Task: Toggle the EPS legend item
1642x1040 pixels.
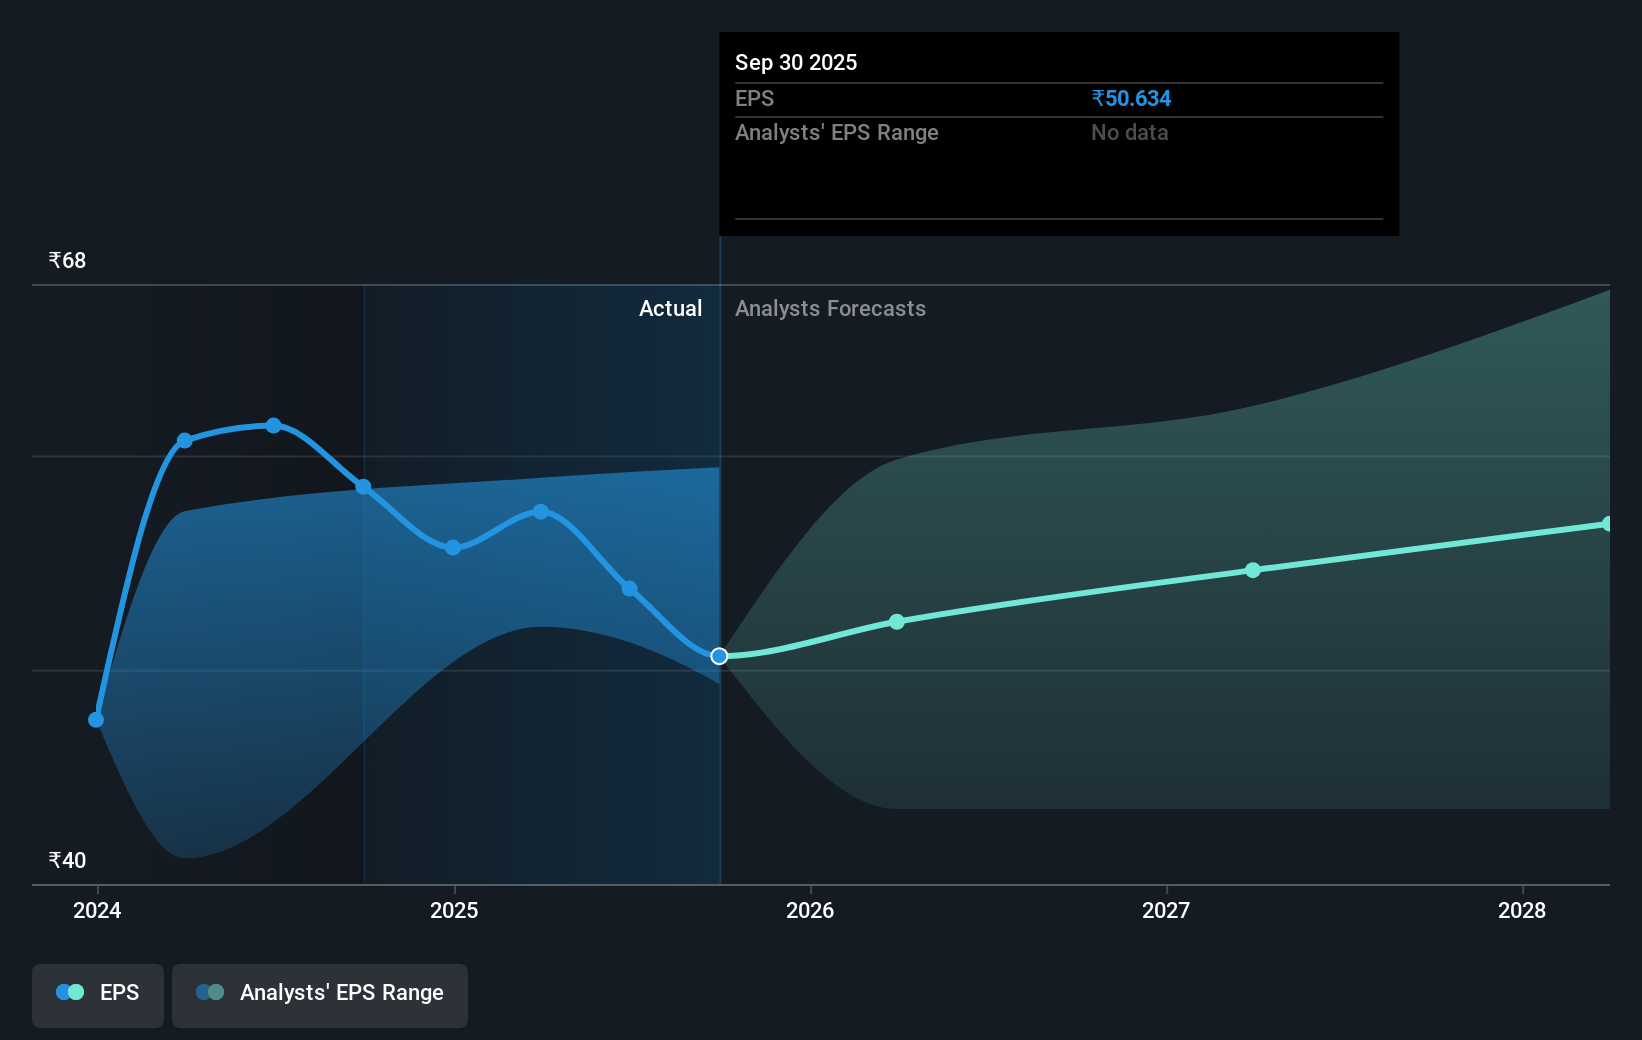Action: [97, 994]
